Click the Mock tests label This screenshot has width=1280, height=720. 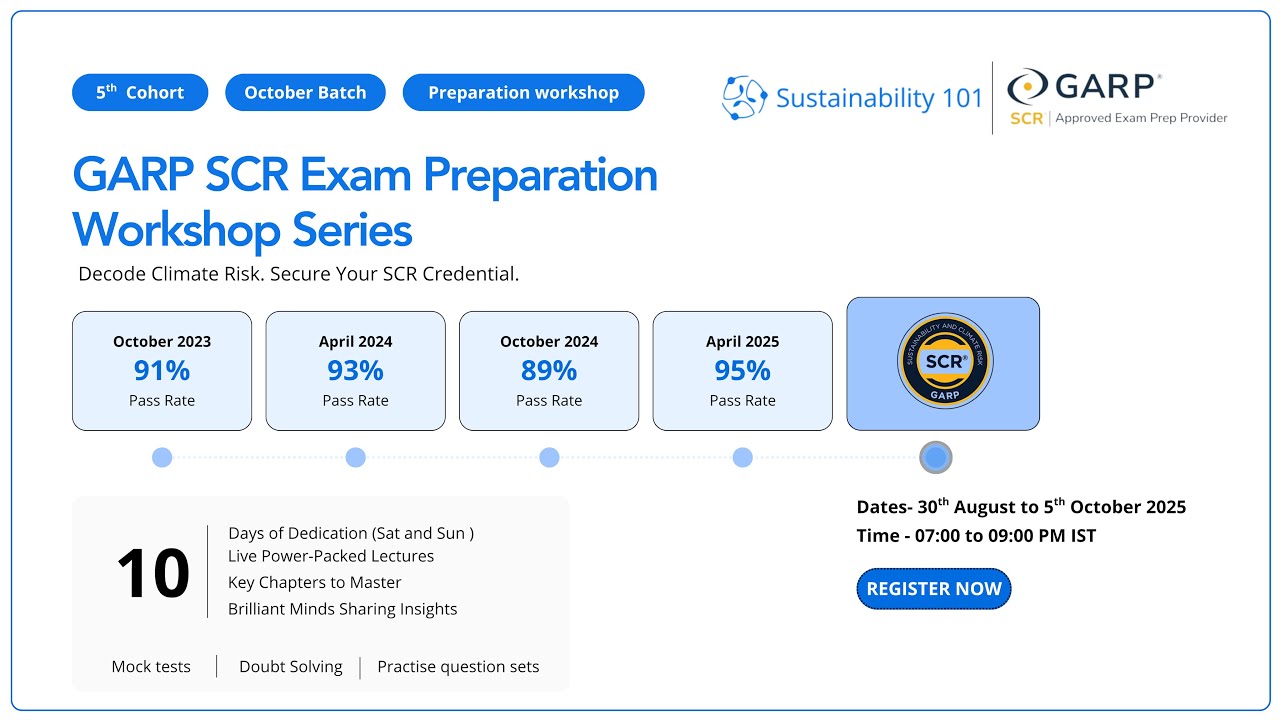151,667
